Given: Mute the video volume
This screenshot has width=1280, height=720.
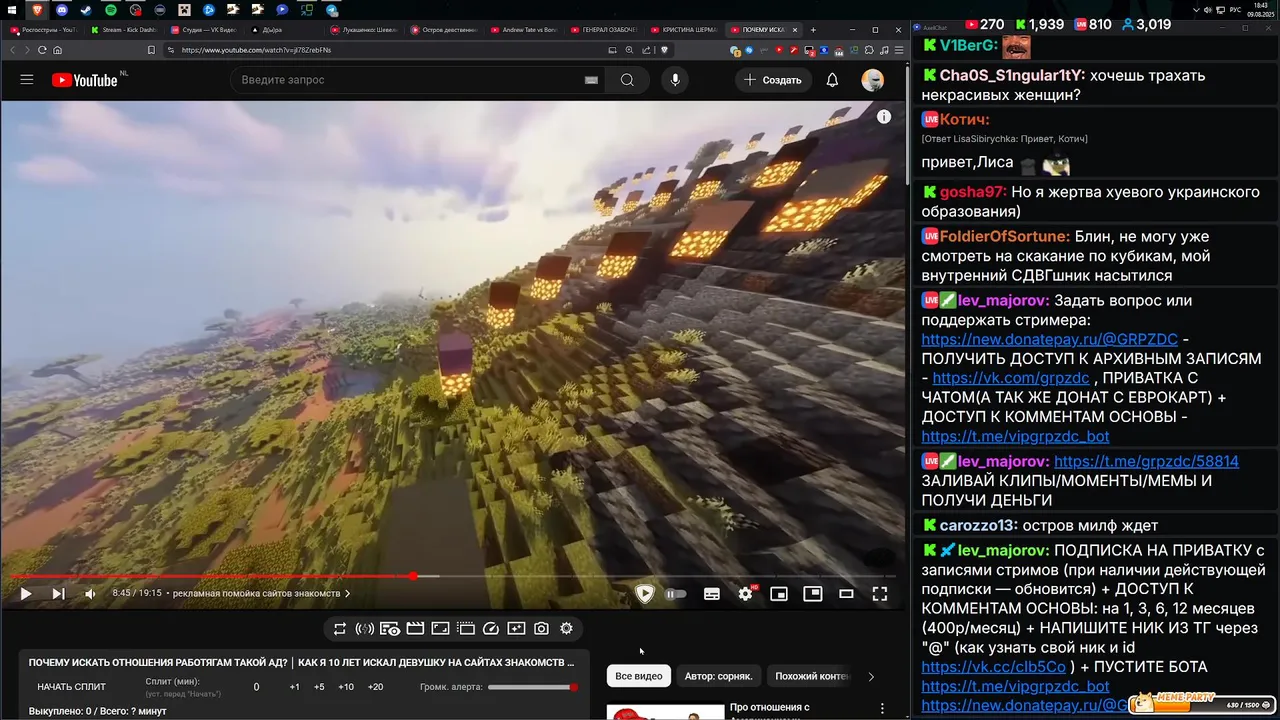Looking at the screenshot, I should click(x=90, y=594).
